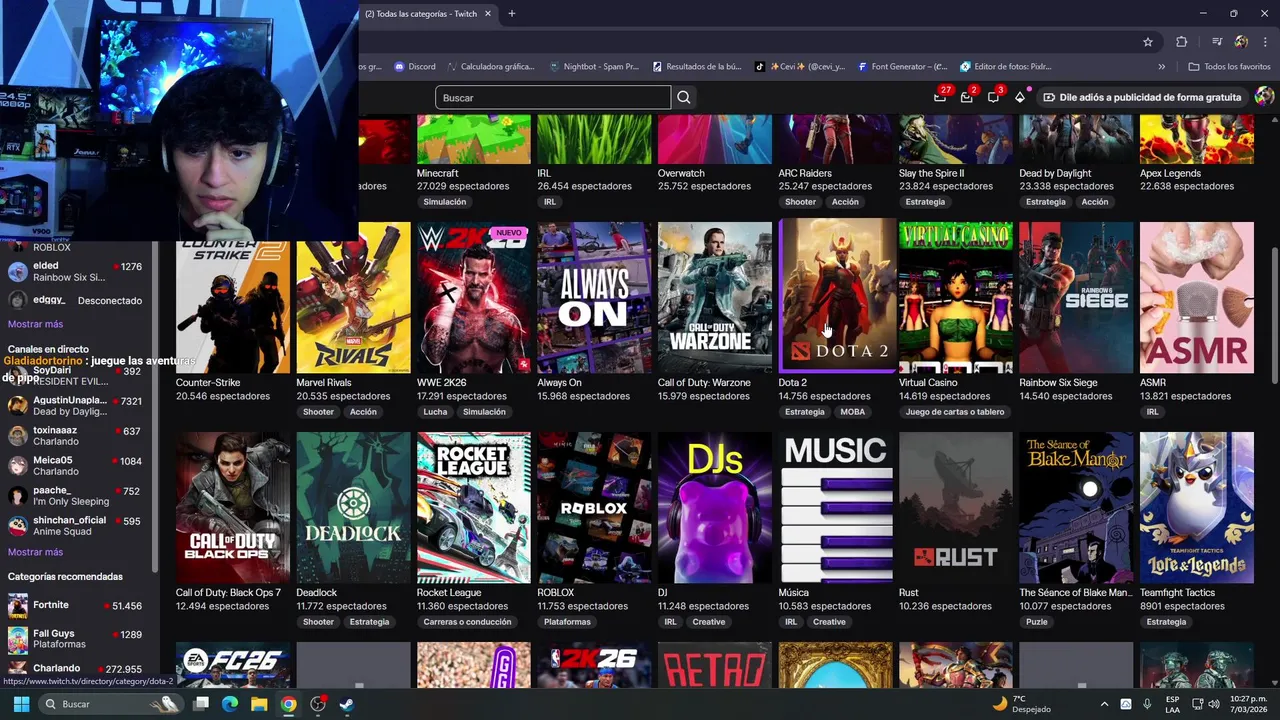Select Shooter tag under ARC Raiders
The width and height of the screenshot is (1280, 720).
pyautogui.click(x=800, y=202)
